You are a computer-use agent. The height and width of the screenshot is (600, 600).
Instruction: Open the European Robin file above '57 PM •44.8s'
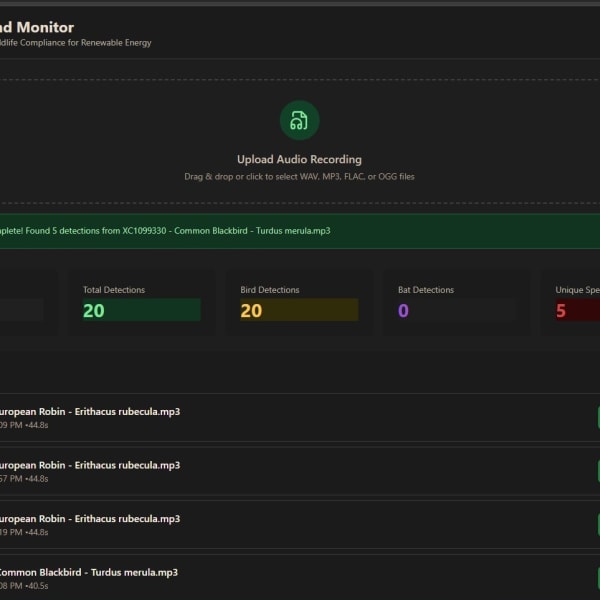[x=89, y=465]
